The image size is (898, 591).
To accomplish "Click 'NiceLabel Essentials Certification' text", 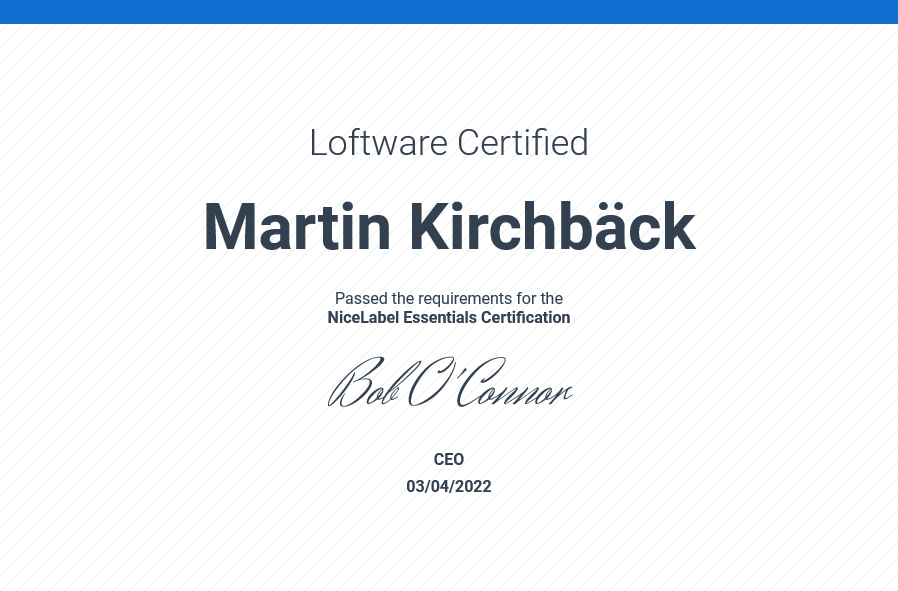I will (x=449, y=317).
